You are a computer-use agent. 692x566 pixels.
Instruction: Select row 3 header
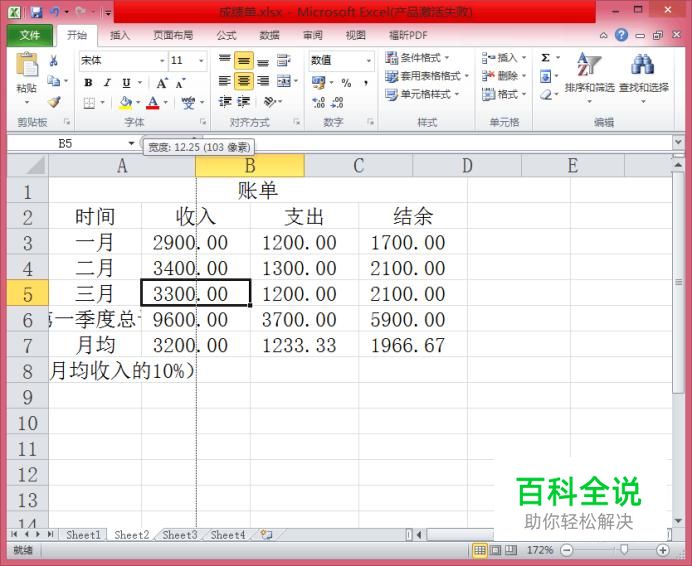click(x=27, y=243)
